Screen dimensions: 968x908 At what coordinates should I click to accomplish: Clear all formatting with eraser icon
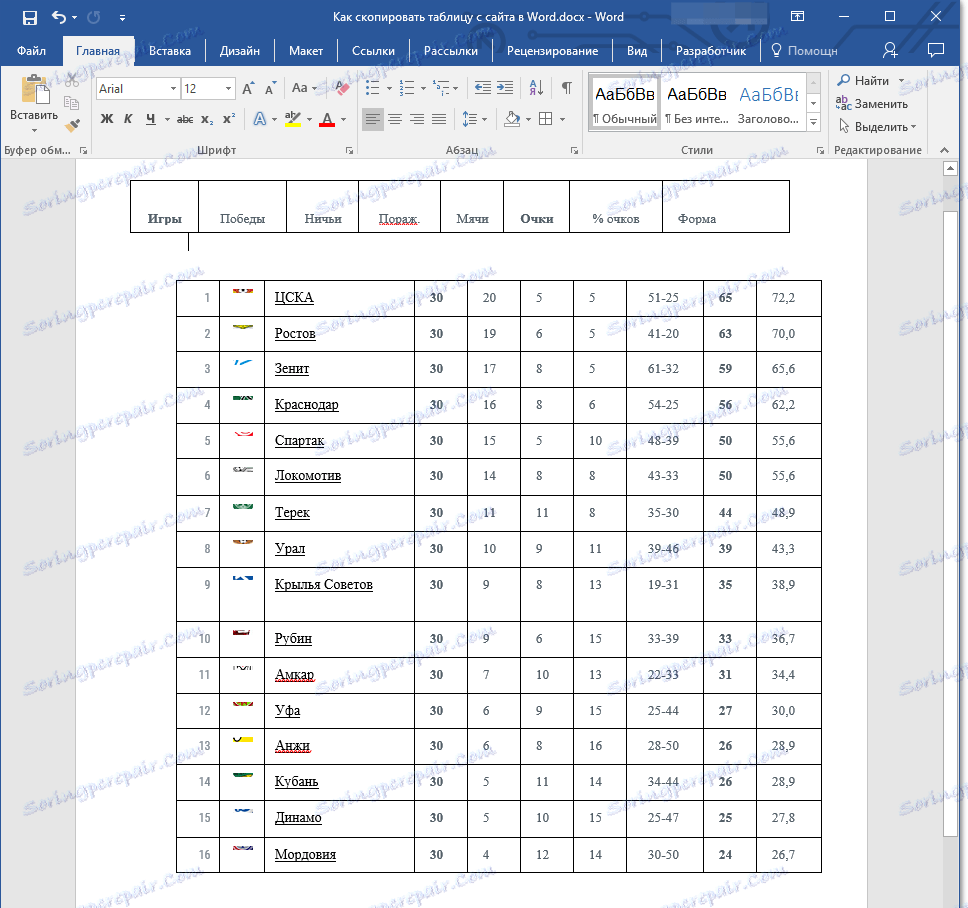click(x=342, y=88)
